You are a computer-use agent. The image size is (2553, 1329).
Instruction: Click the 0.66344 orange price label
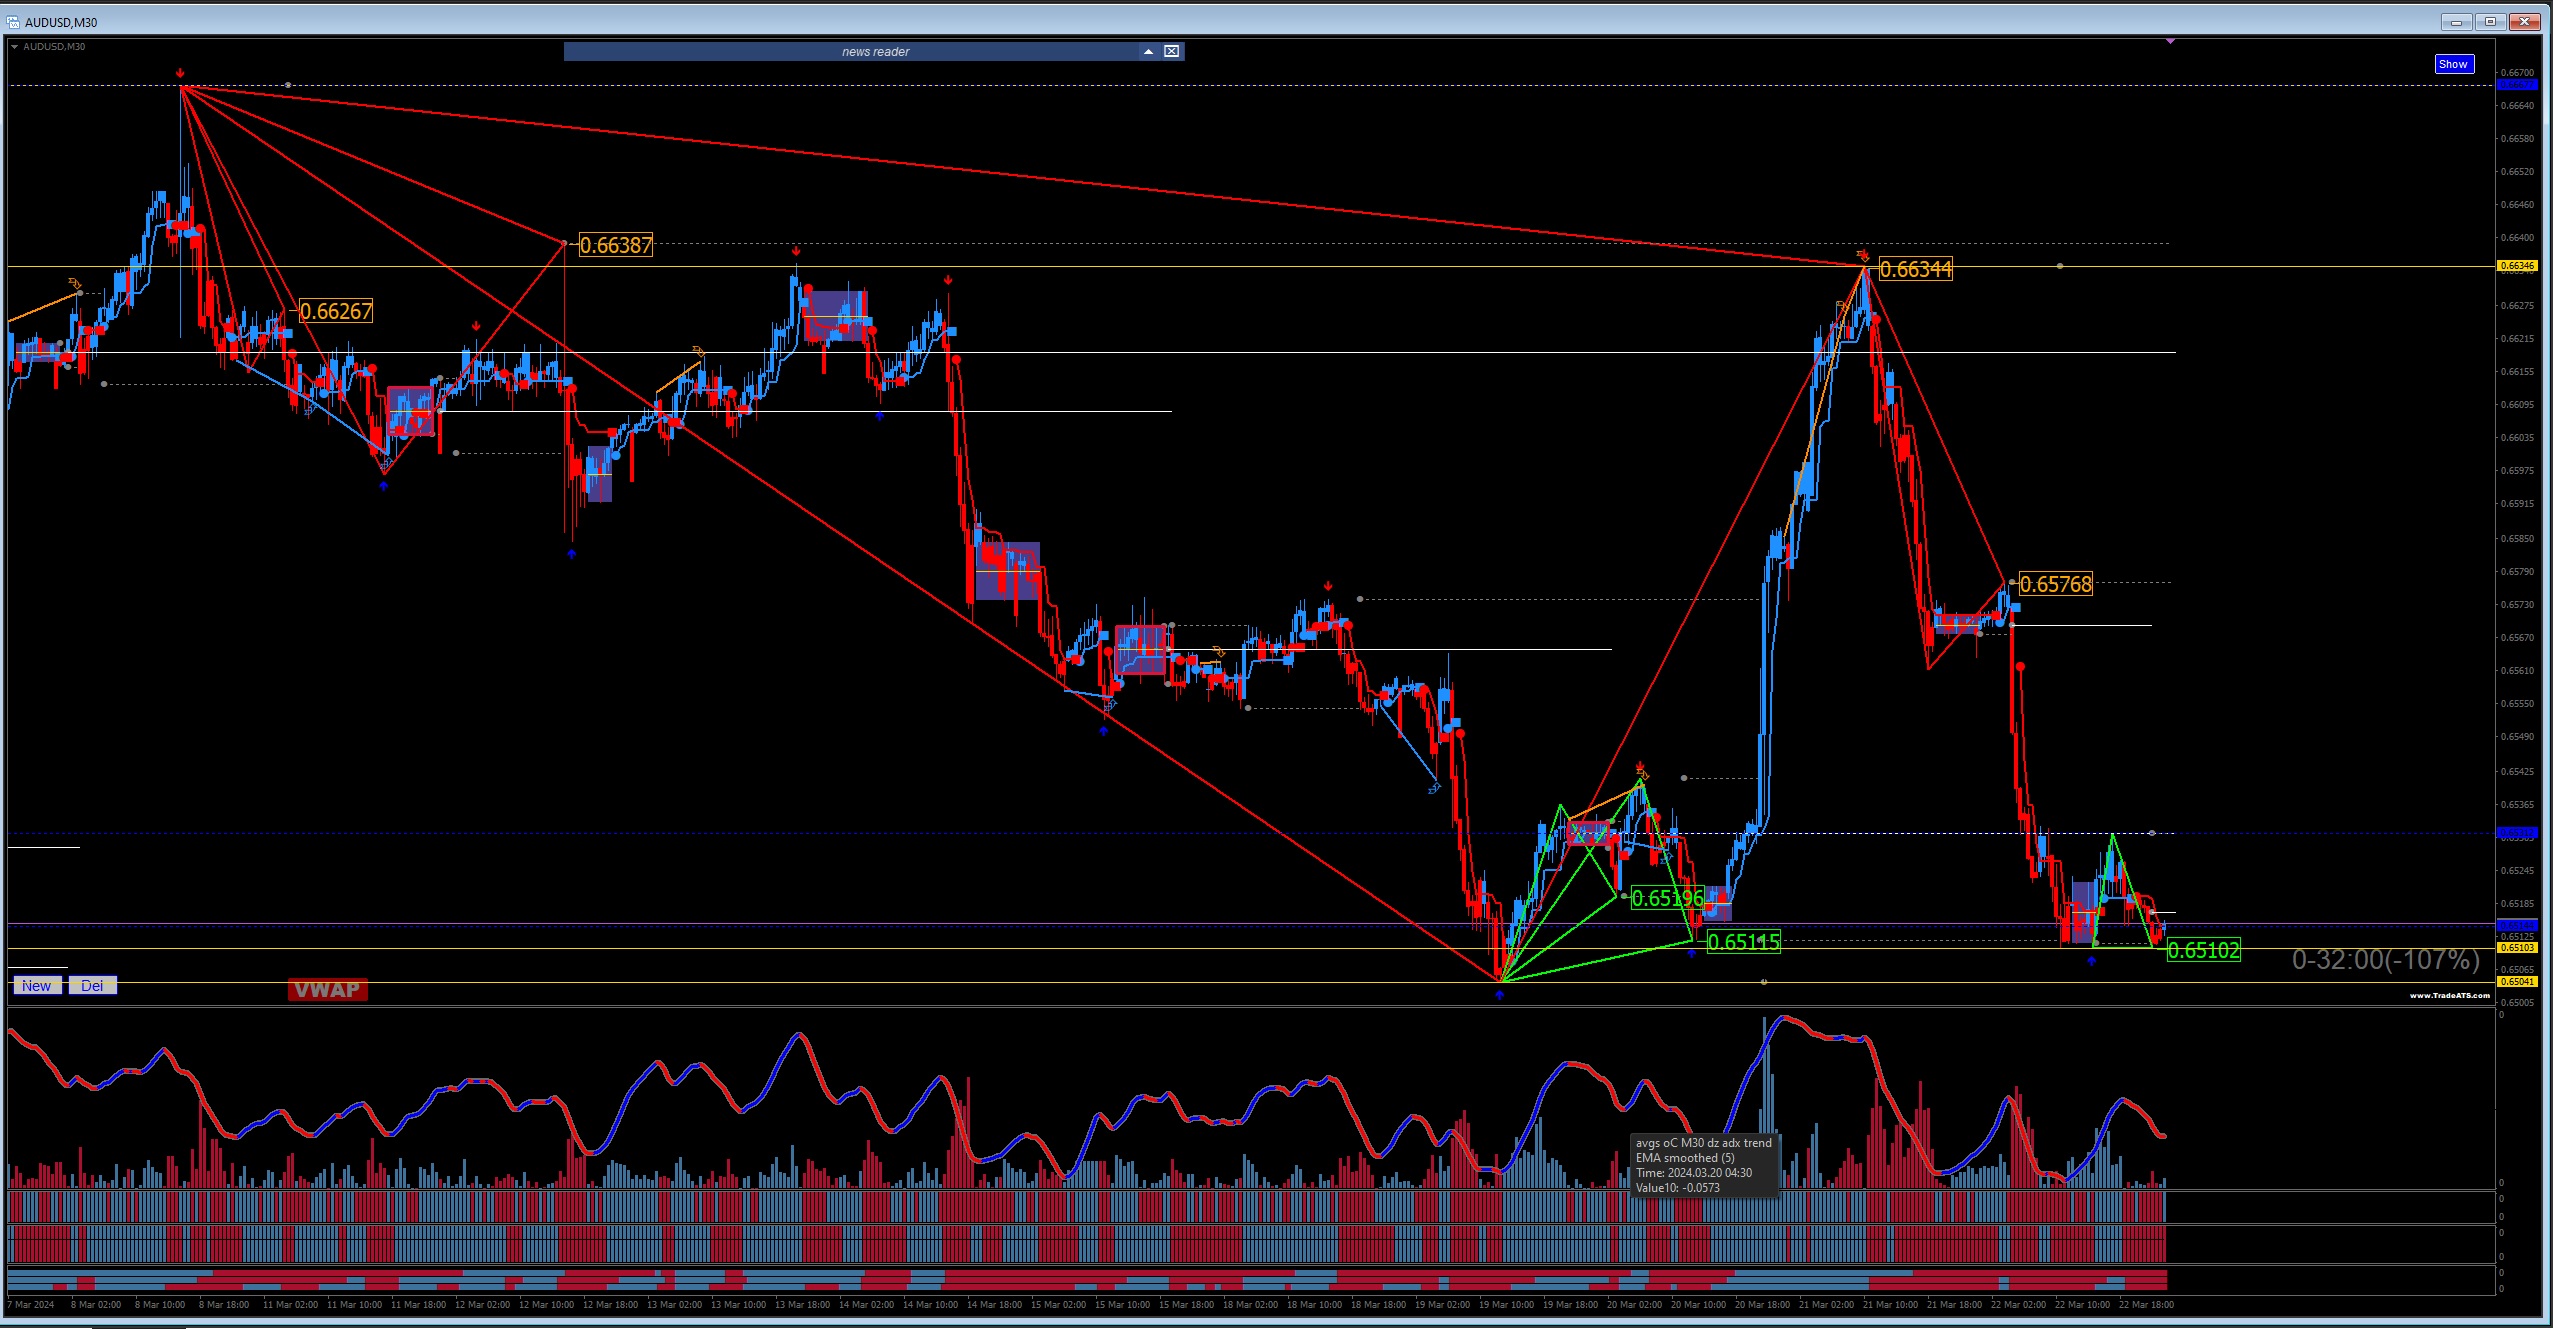pyautogui.click(x=1915, y=269)
